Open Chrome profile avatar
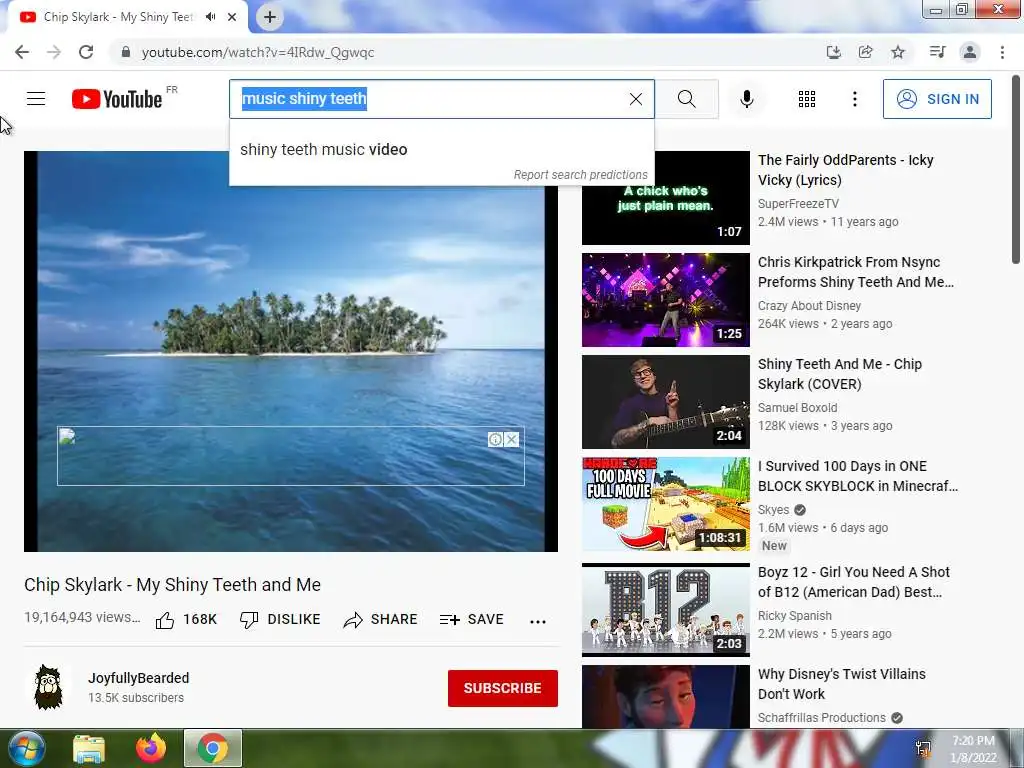This screenshot has height=768, width=1024. [970, 52]
